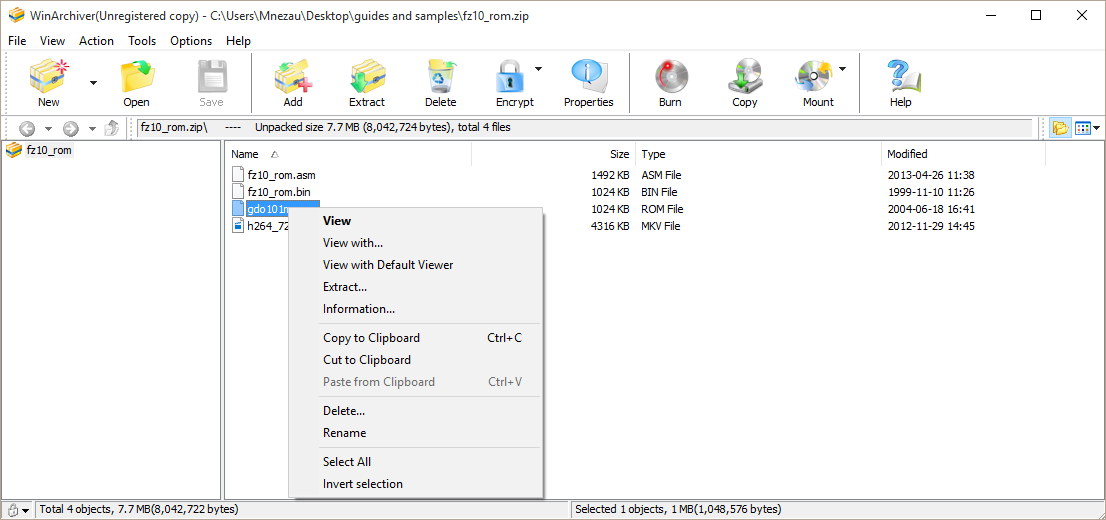This screenshot has height=520, width=1106.
Task: Click the Delete recycle bin toolbar icon
Action: [441, 76]
